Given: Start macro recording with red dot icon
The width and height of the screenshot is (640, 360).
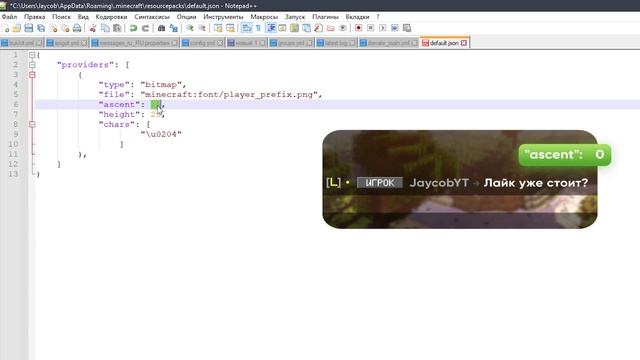Looking at the screenshot, I should 358,28.
